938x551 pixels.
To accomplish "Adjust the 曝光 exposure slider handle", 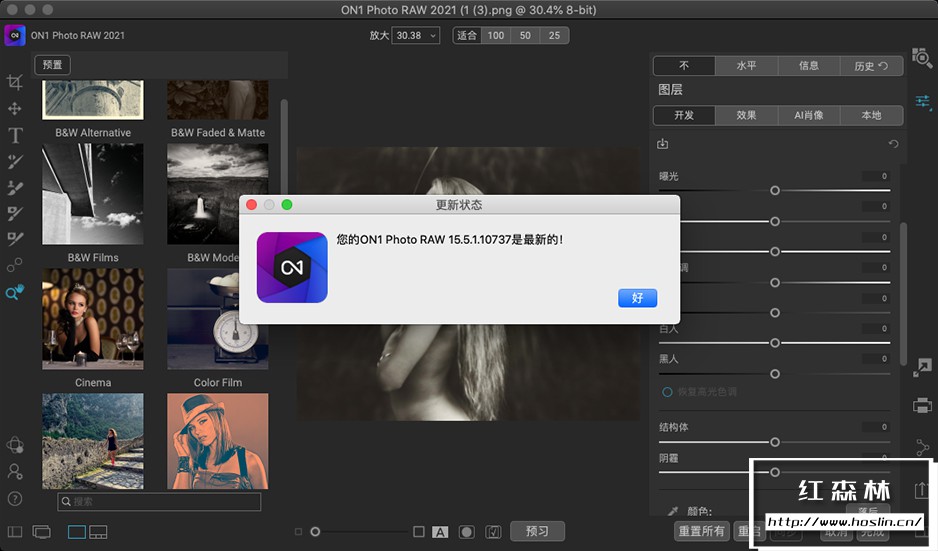I will coord(775,190).
